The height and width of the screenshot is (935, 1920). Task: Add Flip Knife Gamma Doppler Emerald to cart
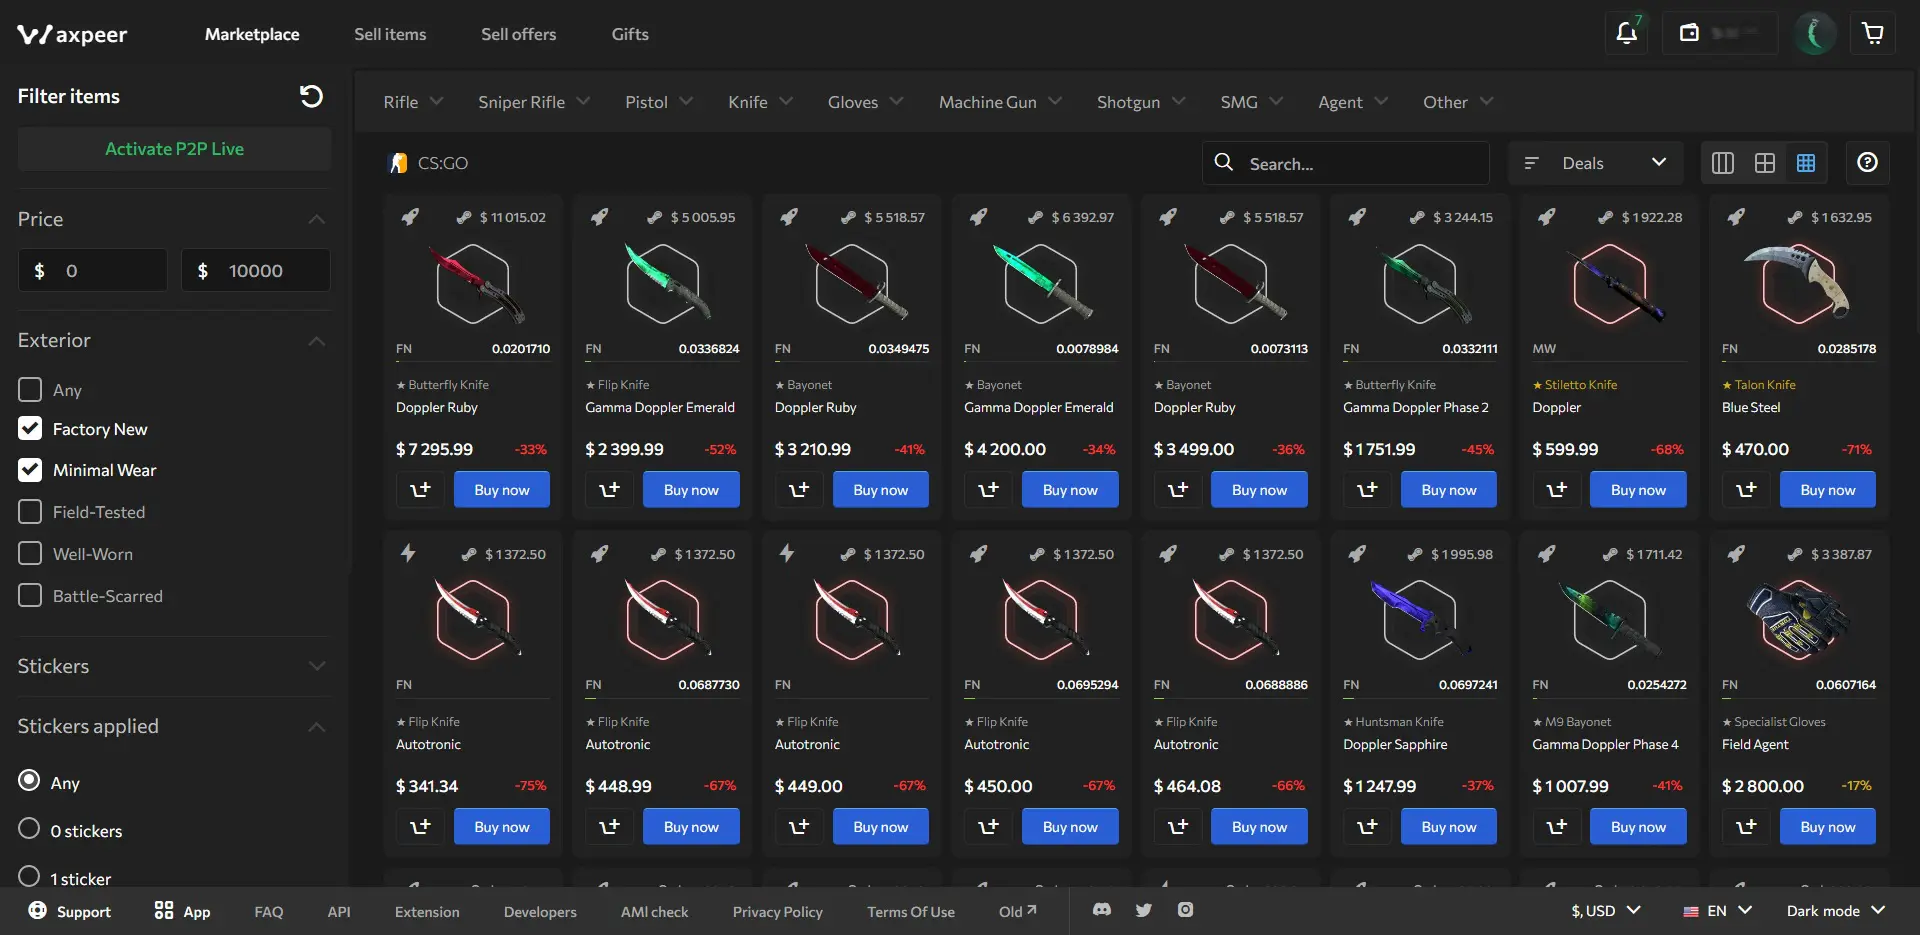[x=609, y=490]
